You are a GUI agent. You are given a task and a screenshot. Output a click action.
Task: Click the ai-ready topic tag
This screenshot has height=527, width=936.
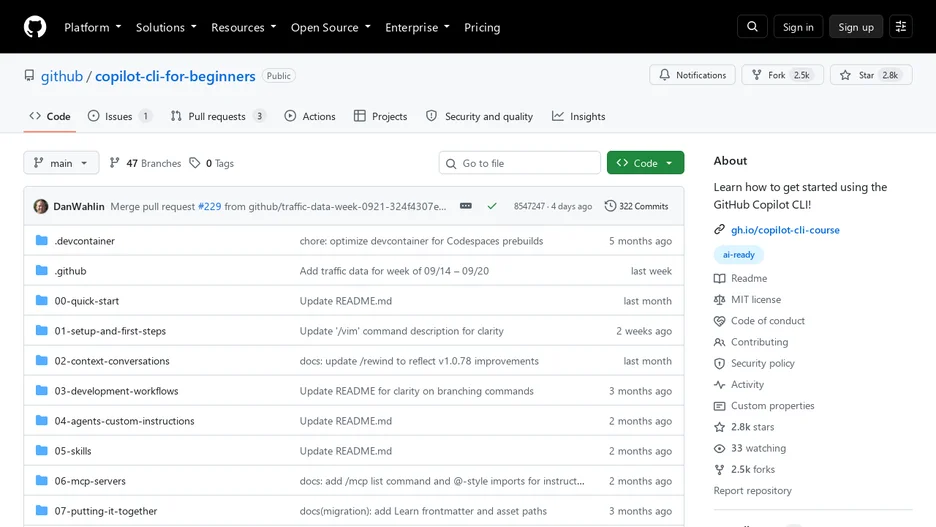738,255
